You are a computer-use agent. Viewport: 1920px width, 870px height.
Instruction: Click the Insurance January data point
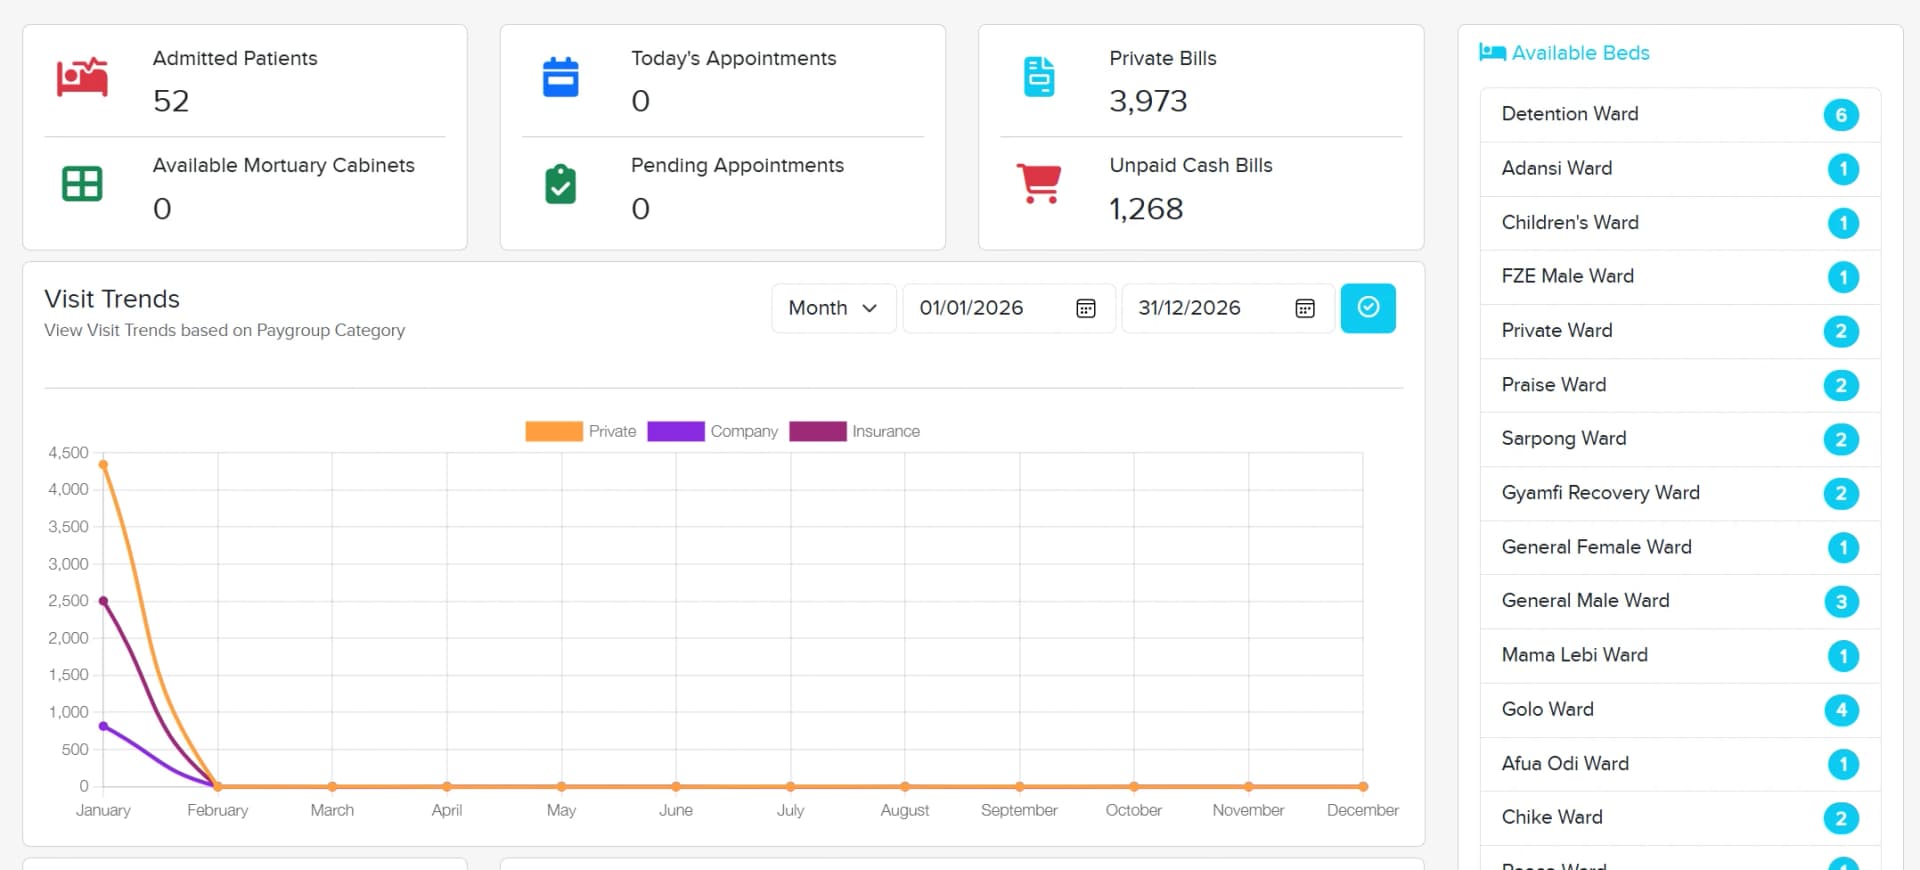click(103, 601)
